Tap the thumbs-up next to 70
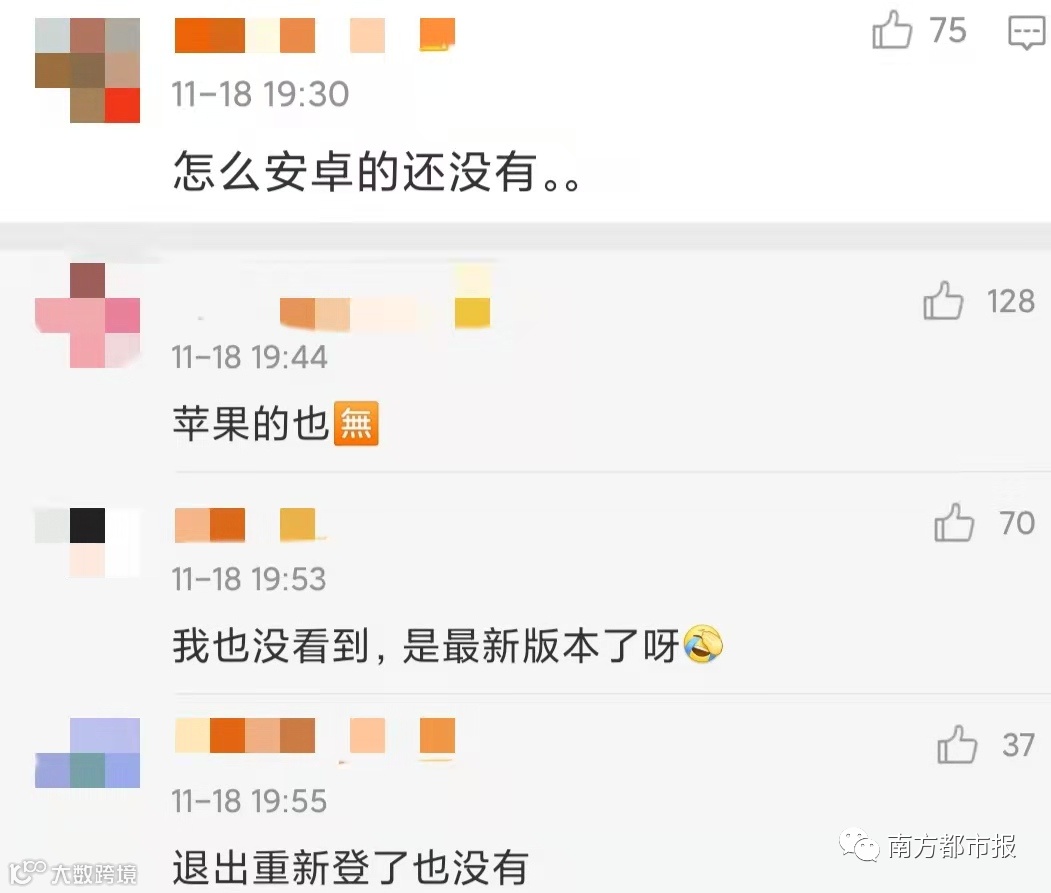This screenshot has height=893, width=1051. pos(954,522)
